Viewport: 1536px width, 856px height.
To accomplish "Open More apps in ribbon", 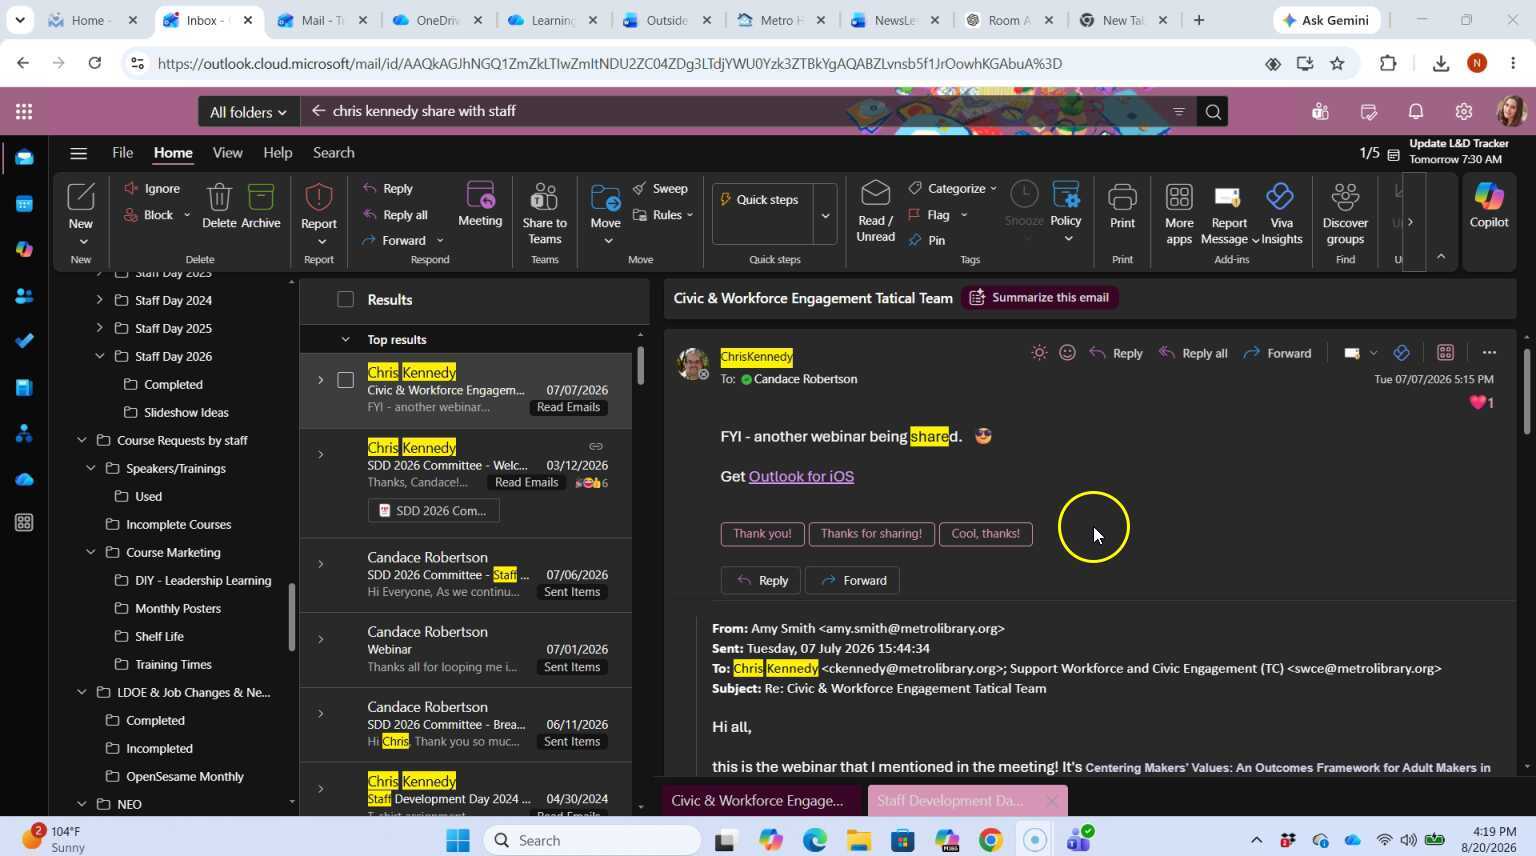I will point(1179,213).
